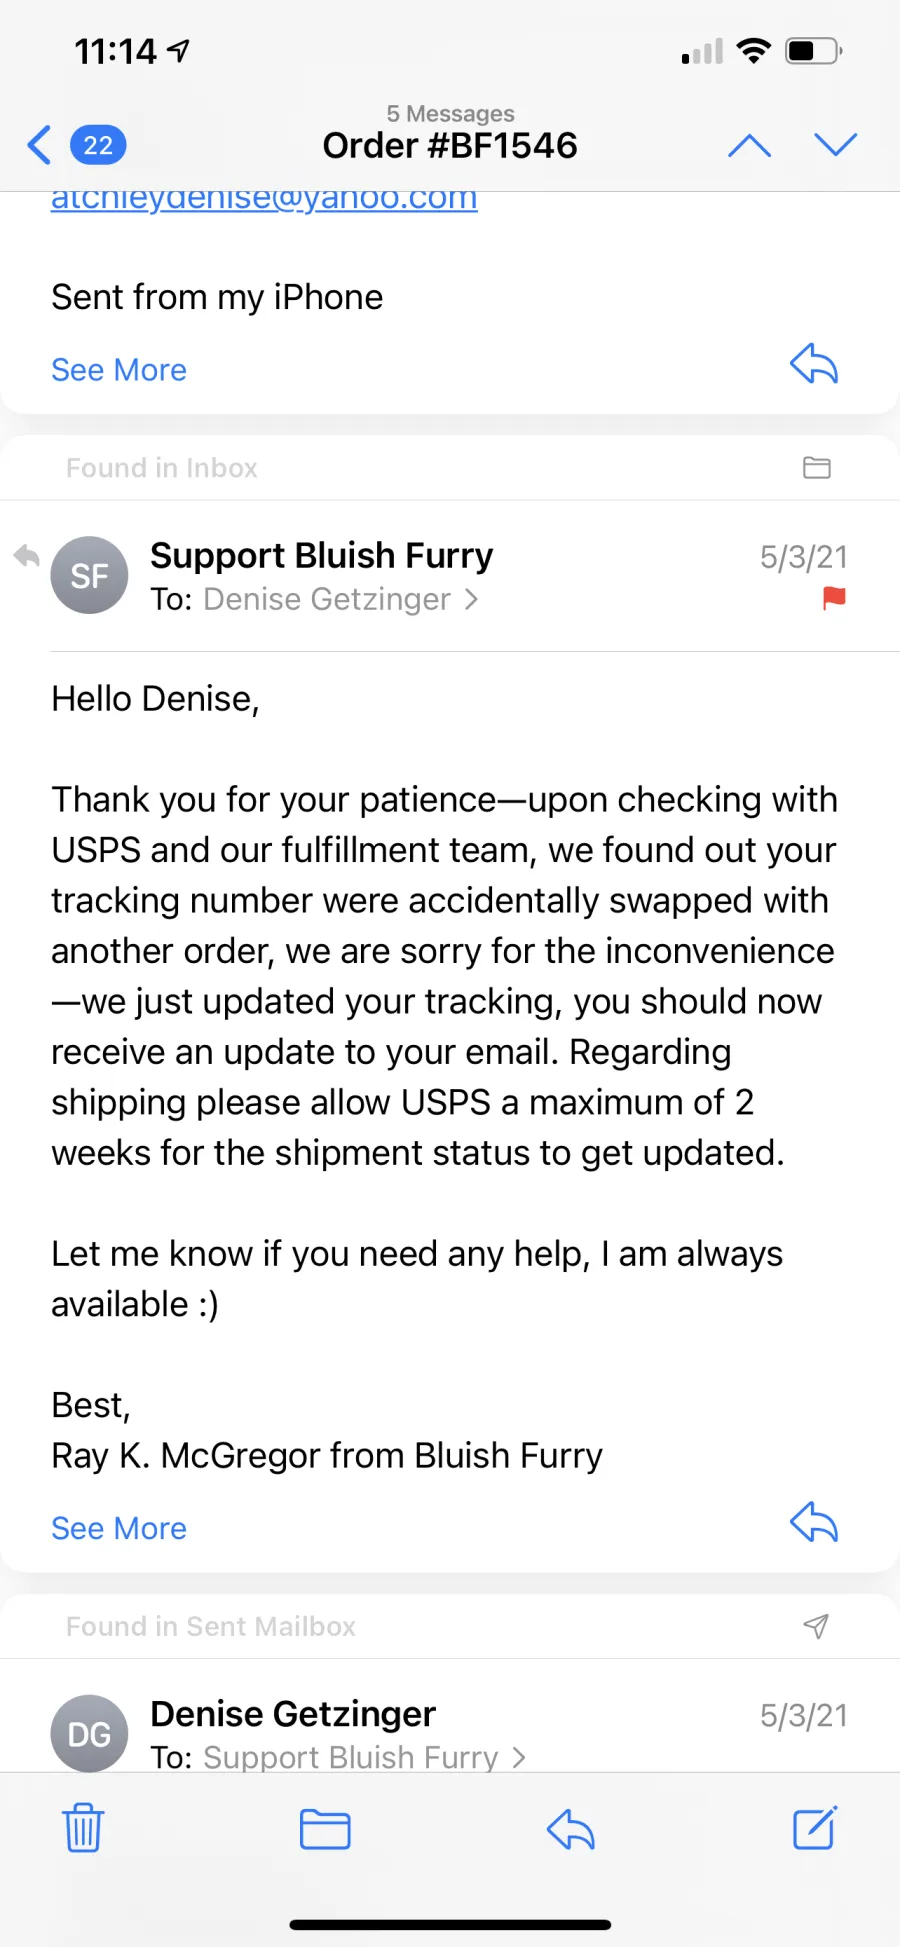The width and height of the screenshot is (900, 1947).
Task: Jump to previous message with up chevron
Action: click(x=749, y=146)
